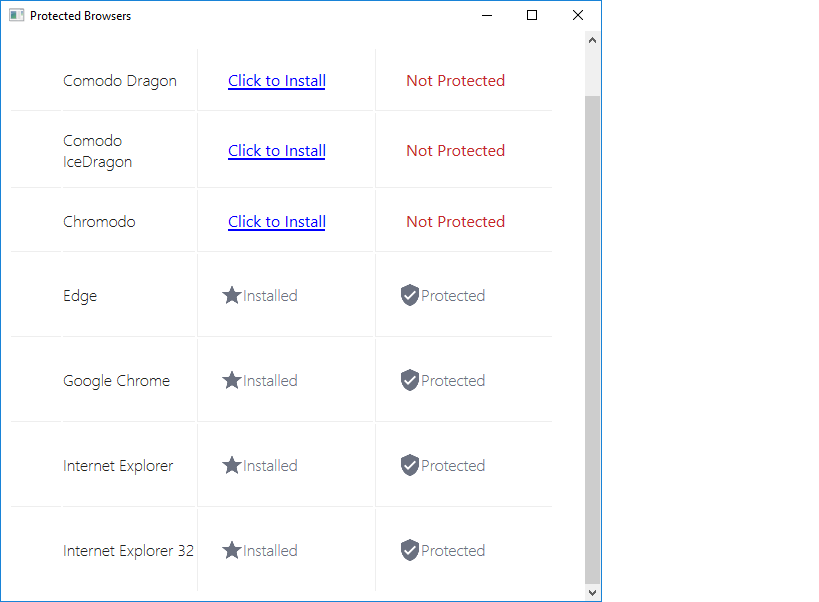
Task: Click the Internet Explorer protected shield icon
Action: coord(409,466)
